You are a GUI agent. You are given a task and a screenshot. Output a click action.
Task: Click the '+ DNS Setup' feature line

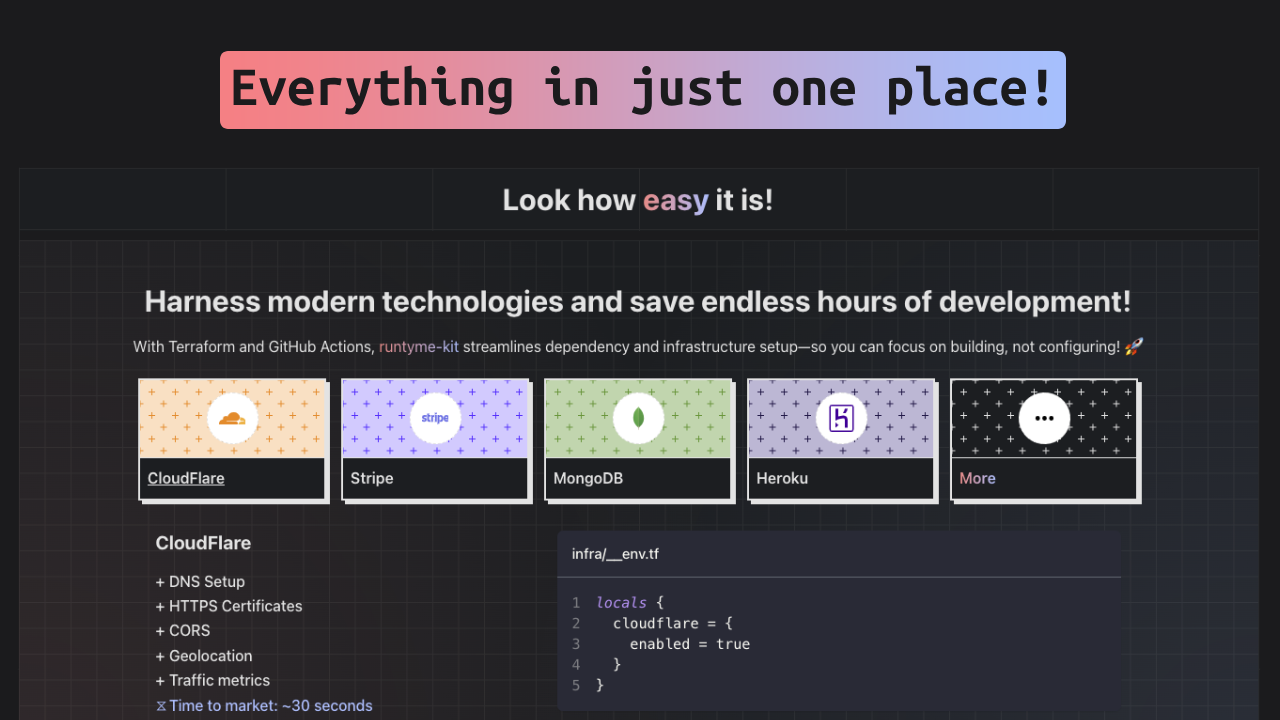pos(200,581)
